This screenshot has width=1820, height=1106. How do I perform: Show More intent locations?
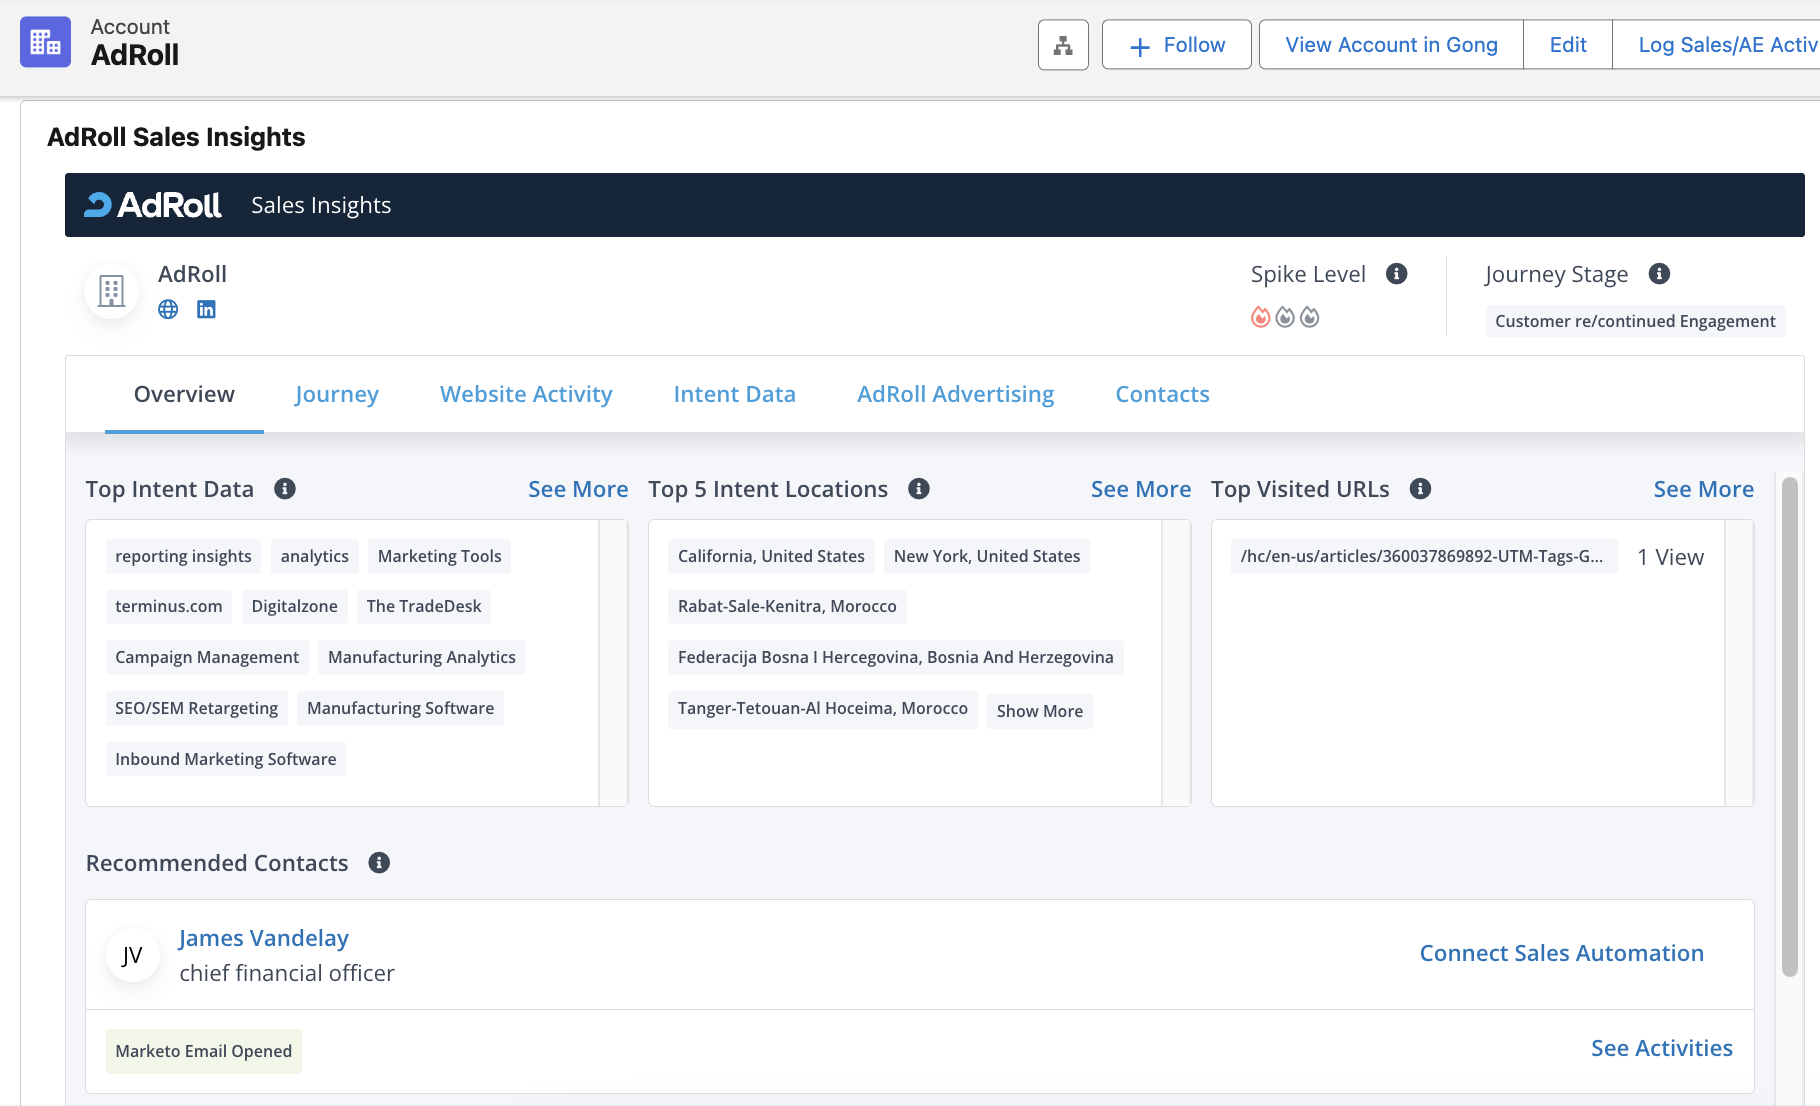[x=1040, y=711]
